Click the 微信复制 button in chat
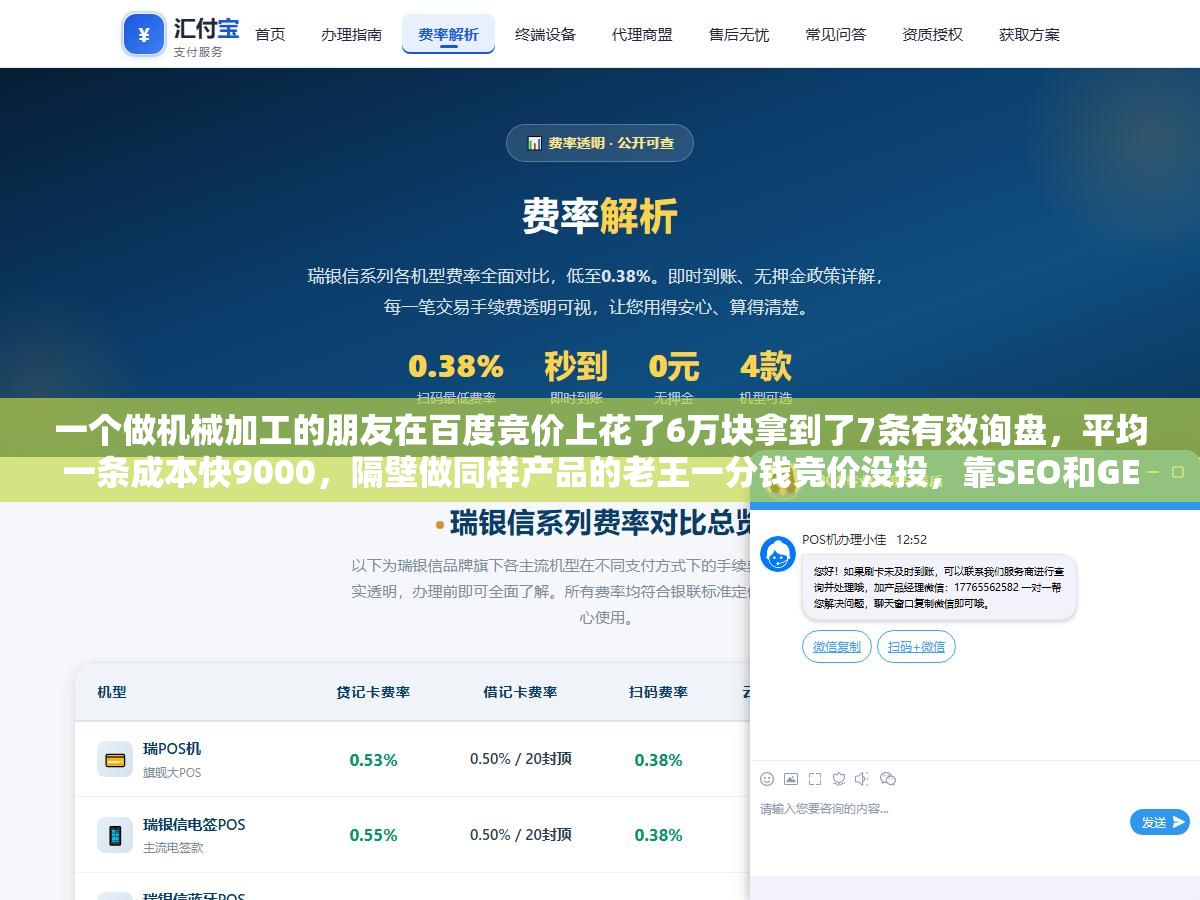 point(837,647)
